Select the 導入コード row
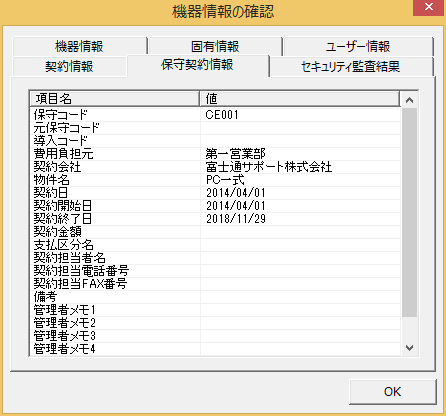The height and width of the screenshot is (416, 446). pos(215,141)
